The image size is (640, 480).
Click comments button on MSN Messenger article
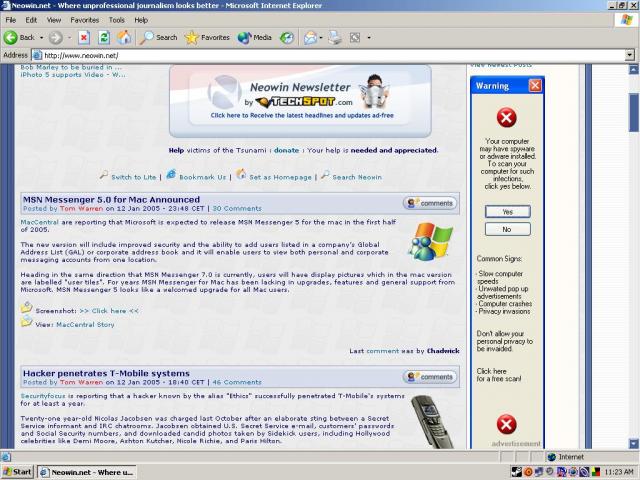[430, 203]
